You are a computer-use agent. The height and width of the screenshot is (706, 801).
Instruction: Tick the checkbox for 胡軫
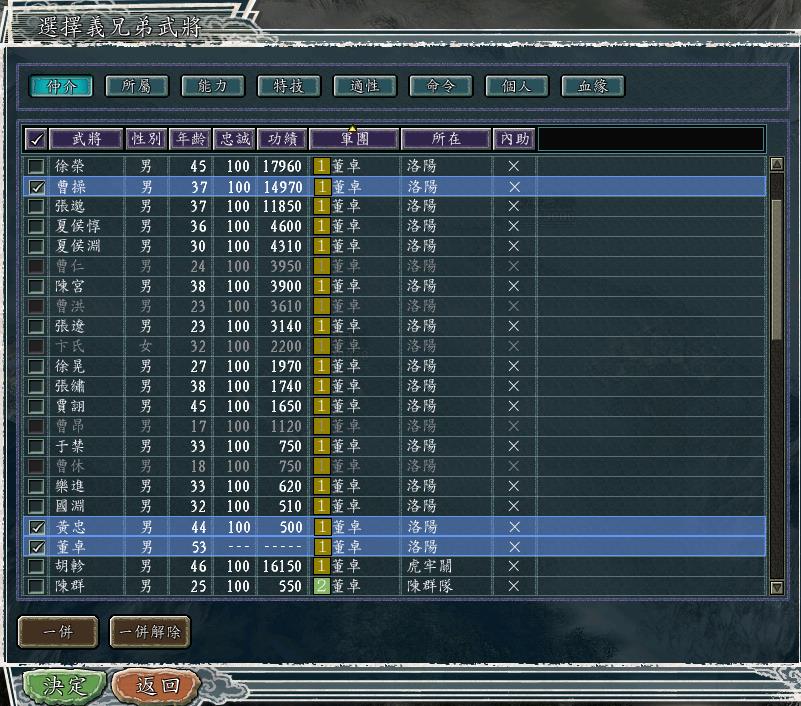[x=36, y=567]
